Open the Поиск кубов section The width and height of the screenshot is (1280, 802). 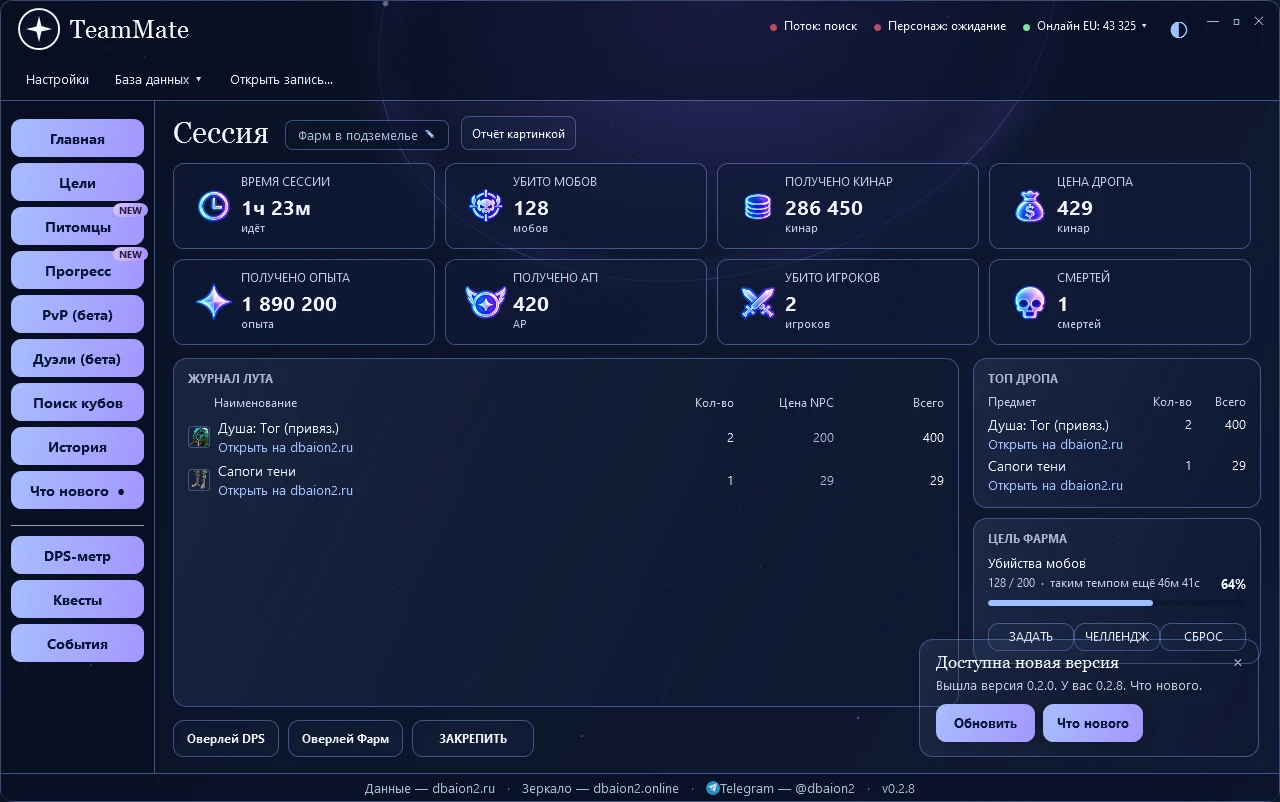[77, 403]
